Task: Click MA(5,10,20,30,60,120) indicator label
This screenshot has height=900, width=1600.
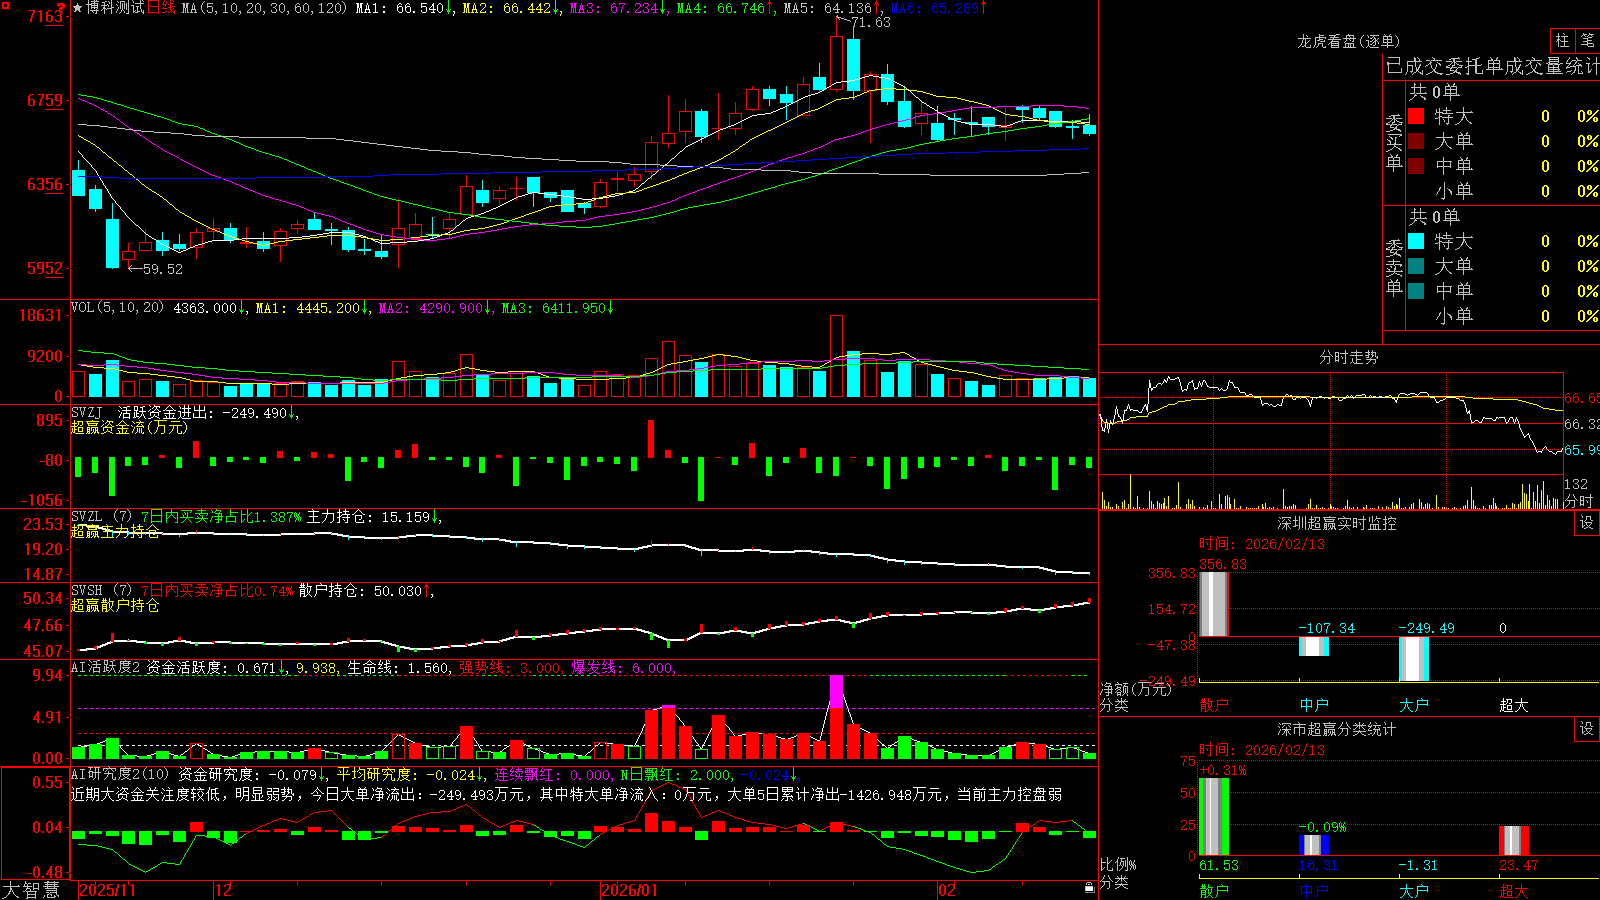Action: (264, 8)
